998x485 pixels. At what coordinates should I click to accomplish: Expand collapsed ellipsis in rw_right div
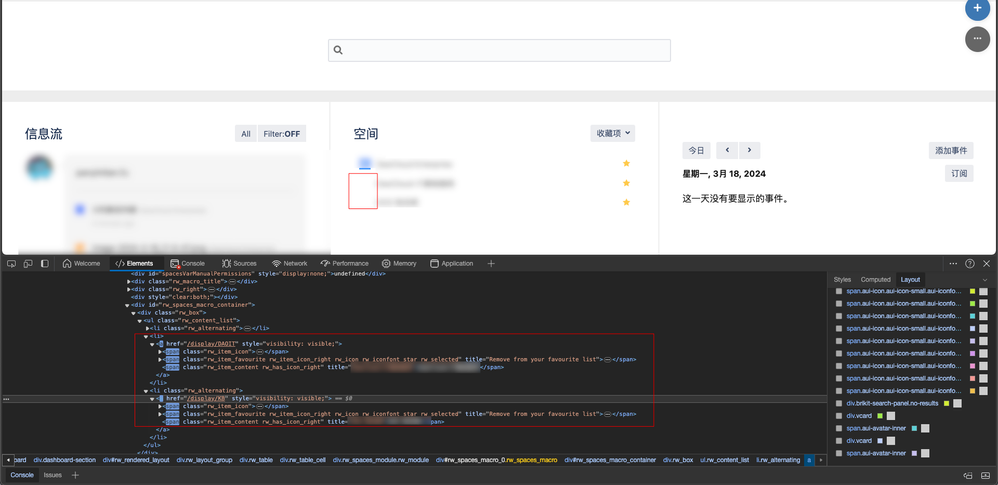pyautogui.click(x=211, y=289)
